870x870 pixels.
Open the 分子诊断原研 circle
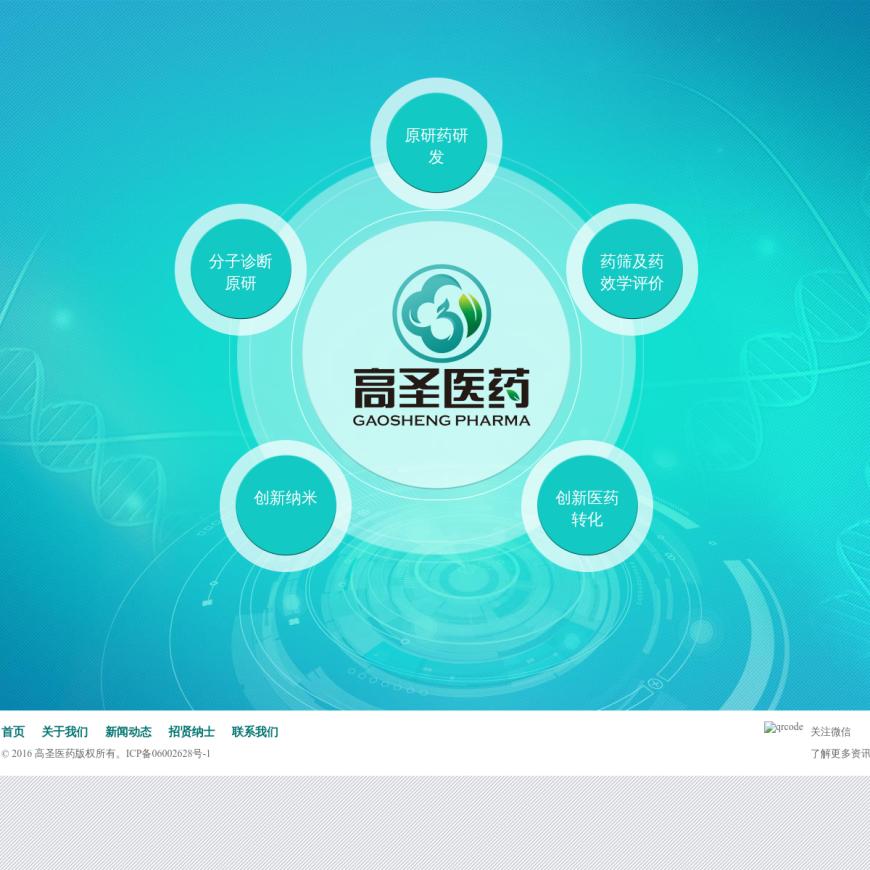[x=241, y=270]
